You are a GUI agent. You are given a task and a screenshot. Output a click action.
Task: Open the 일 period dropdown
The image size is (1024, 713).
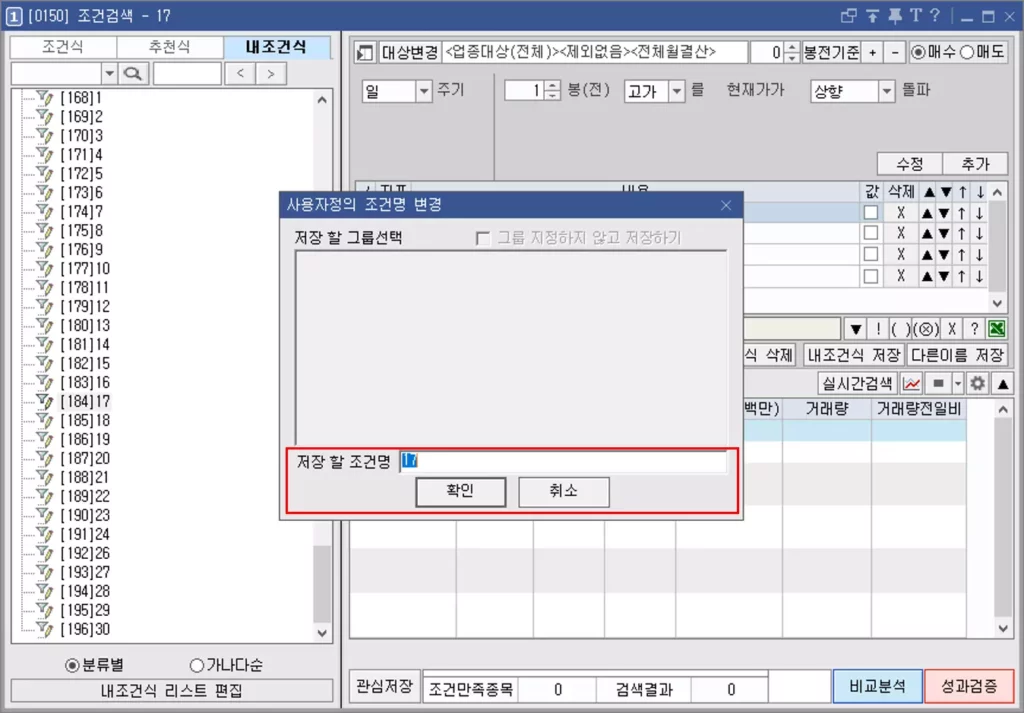[424, 91]
